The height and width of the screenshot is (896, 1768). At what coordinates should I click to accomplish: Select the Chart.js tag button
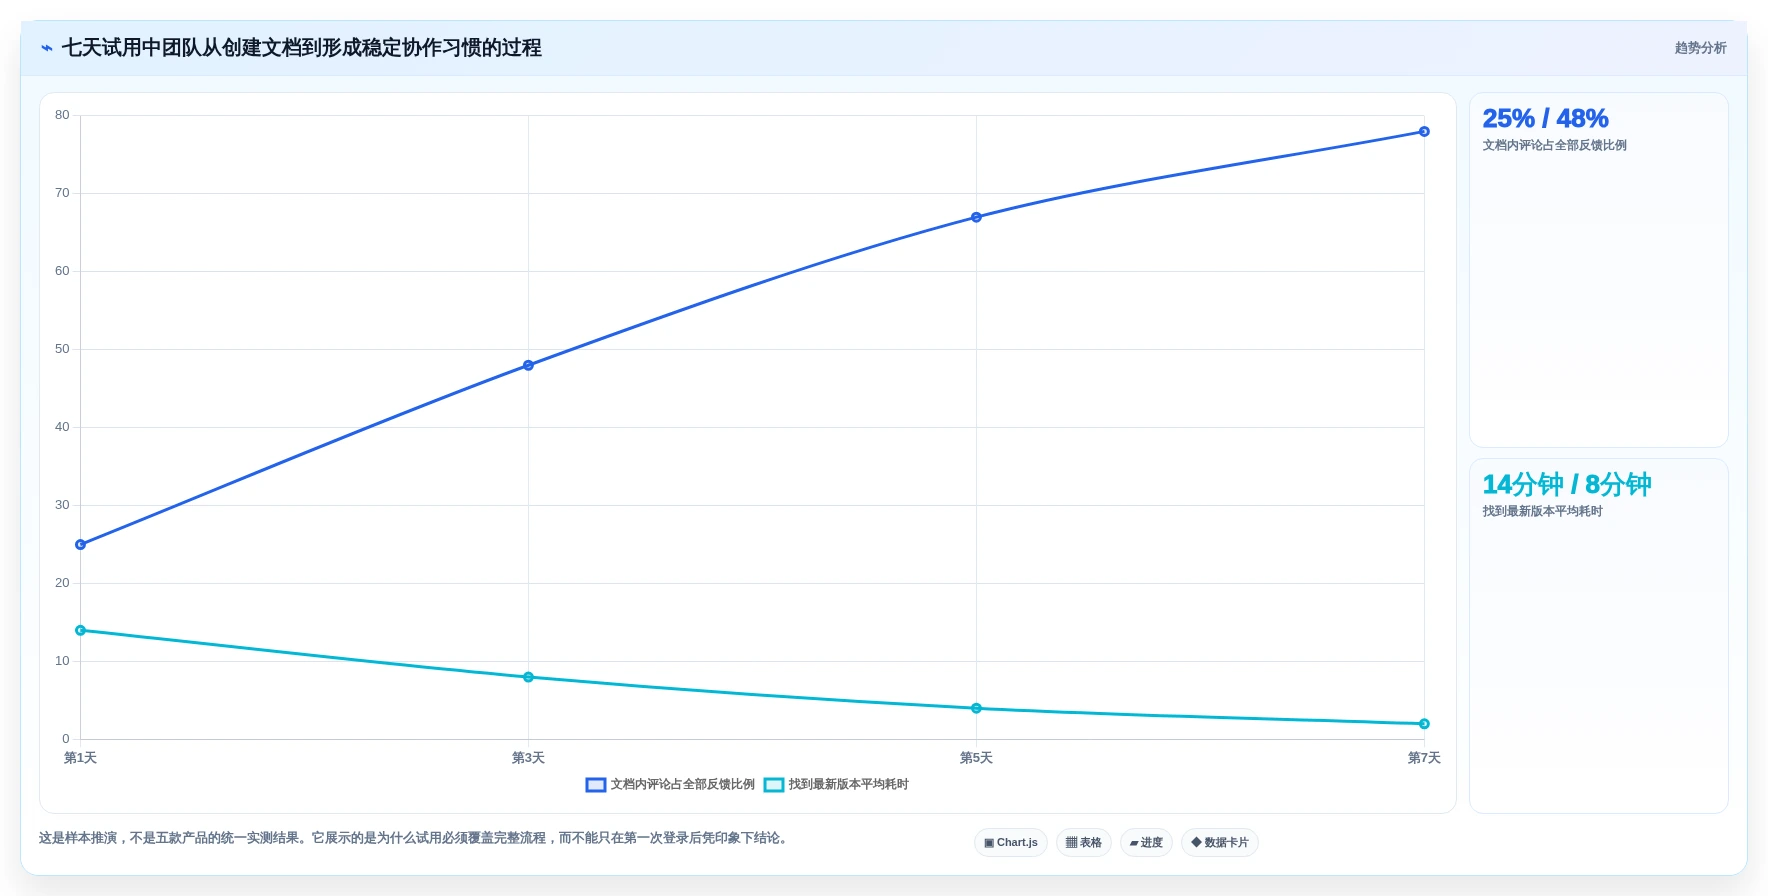click(1011, 842)
